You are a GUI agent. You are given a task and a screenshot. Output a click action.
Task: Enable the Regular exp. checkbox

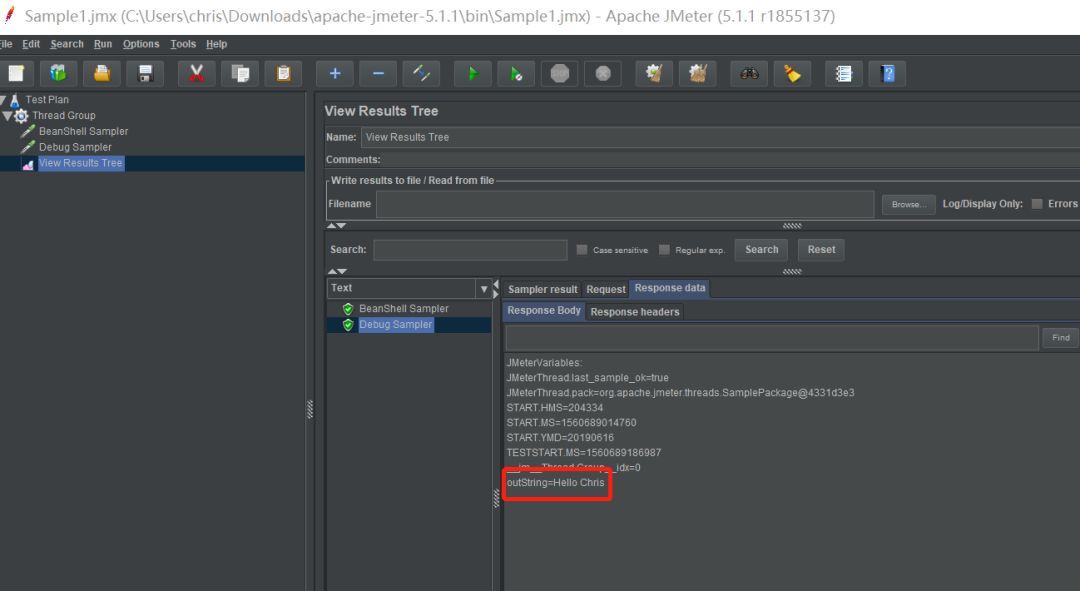664,250
